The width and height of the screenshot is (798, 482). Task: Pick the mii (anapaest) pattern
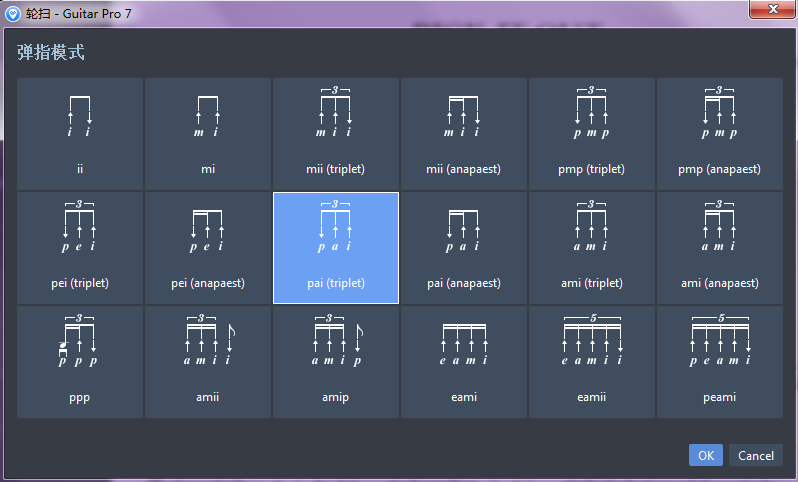464,133
